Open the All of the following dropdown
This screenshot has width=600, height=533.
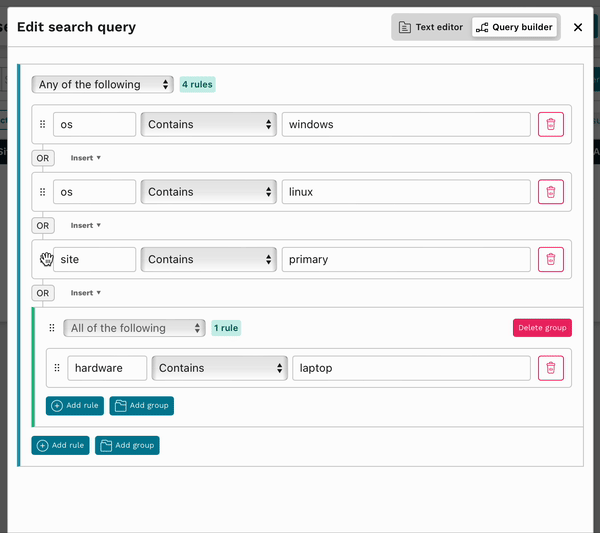click(134, 328)
